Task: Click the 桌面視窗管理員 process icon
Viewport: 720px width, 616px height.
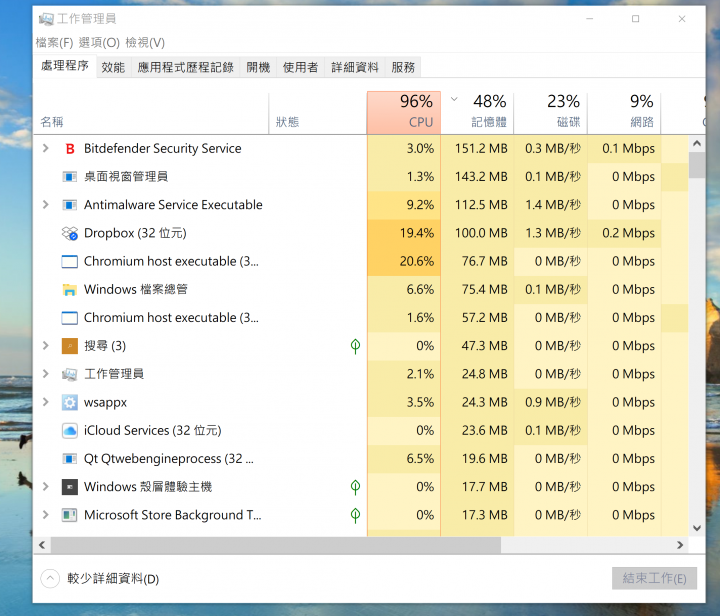Action: (69, 177)
